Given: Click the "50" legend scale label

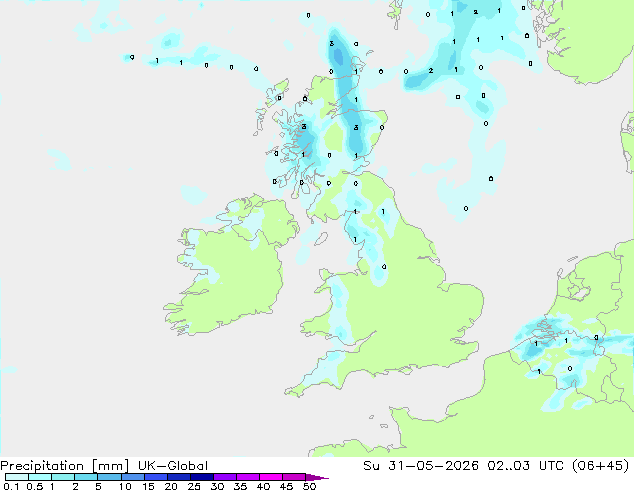Looking at the screenshot, I should tap(309, 486).
